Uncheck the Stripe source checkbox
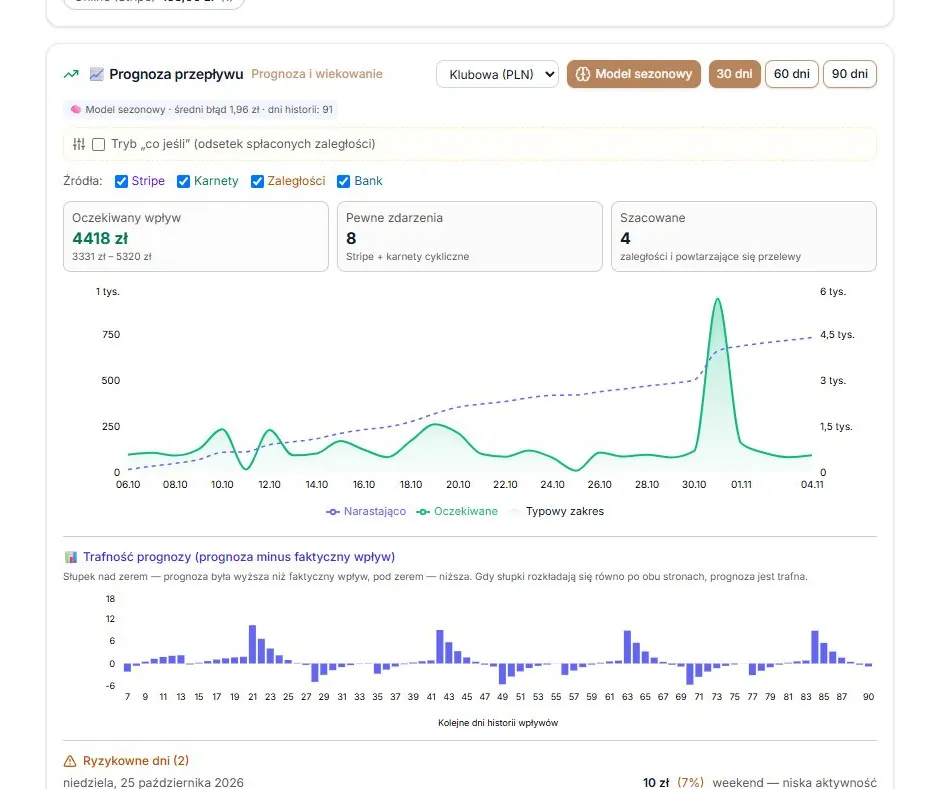 [x=121, y=182]
